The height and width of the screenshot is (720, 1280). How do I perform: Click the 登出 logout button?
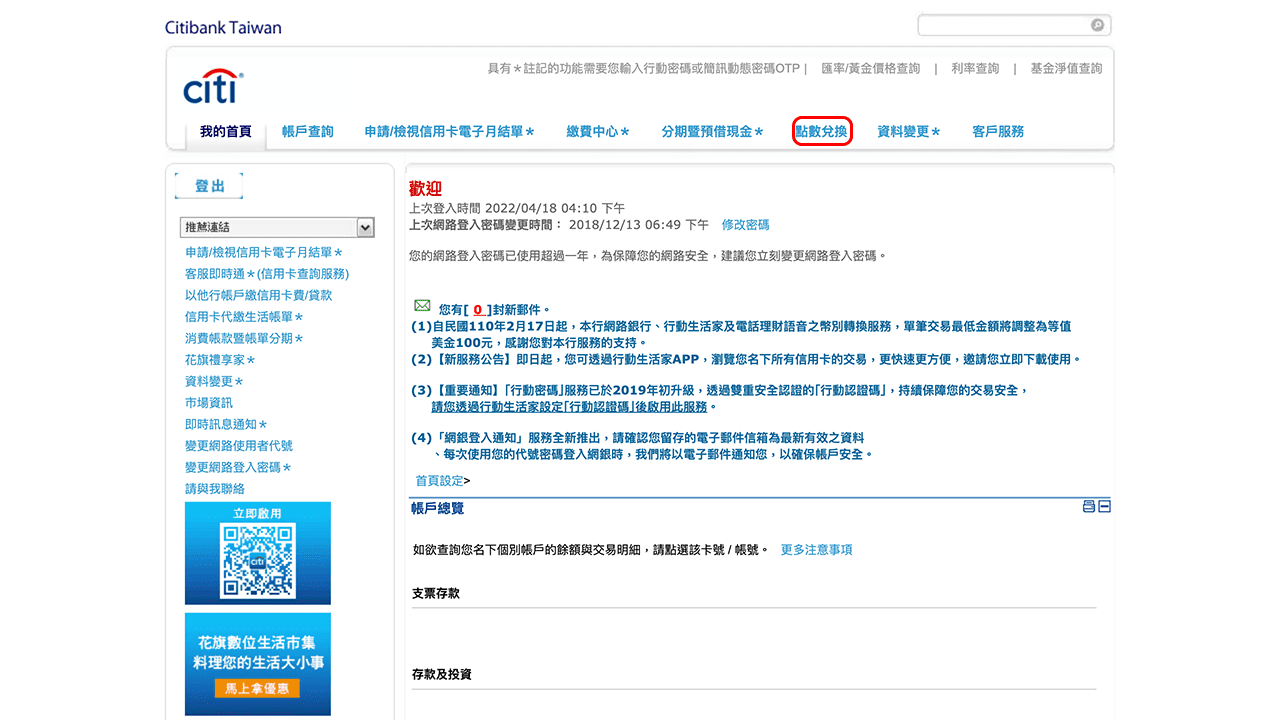[209, 186]
